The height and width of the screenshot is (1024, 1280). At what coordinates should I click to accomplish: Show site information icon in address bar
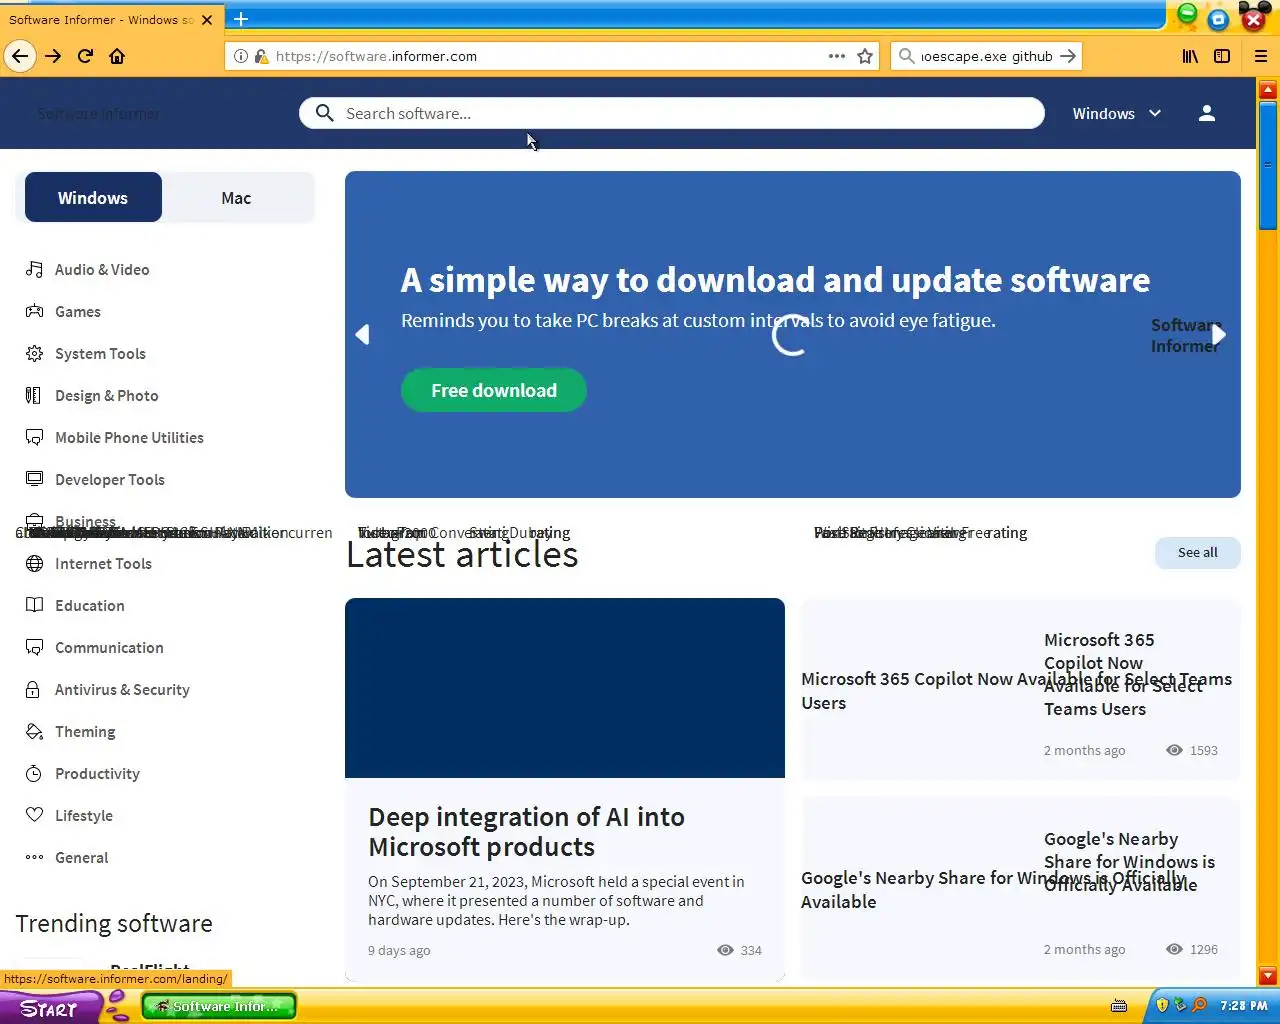point(241,56)
